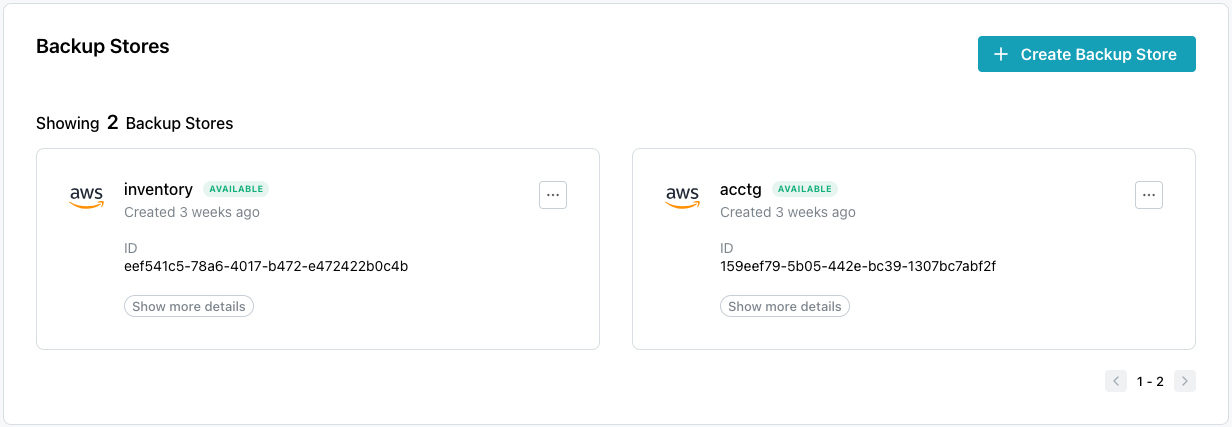Image resolution: width=1232 pixels, height=427 pixels.
Task: Expand Show more details for acctg
Action: 785,306
